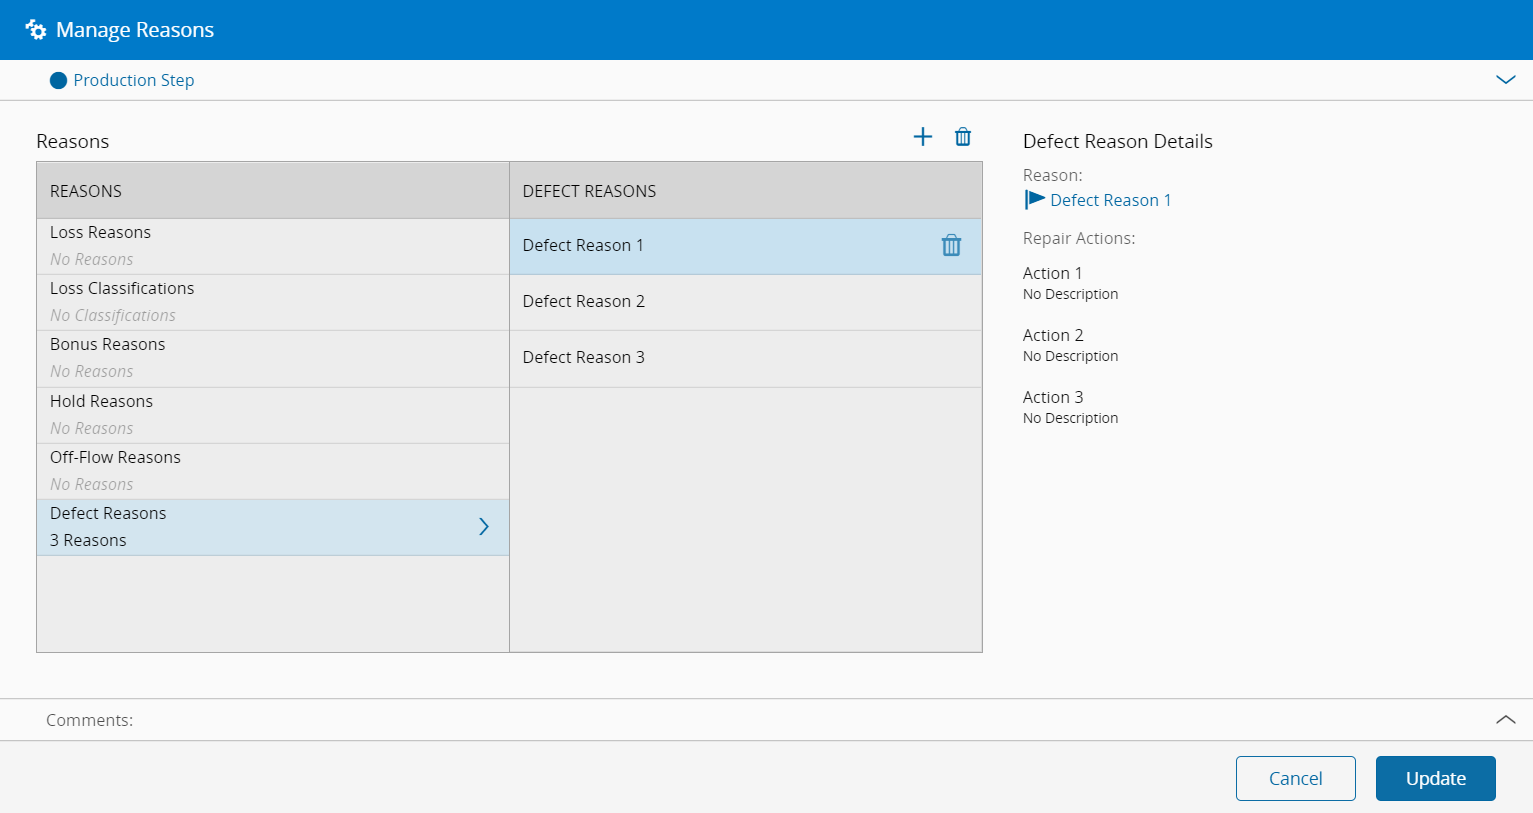Select Loss Reasons category
This screenshot has width=1533, height=813.
[x=272, y=246]
